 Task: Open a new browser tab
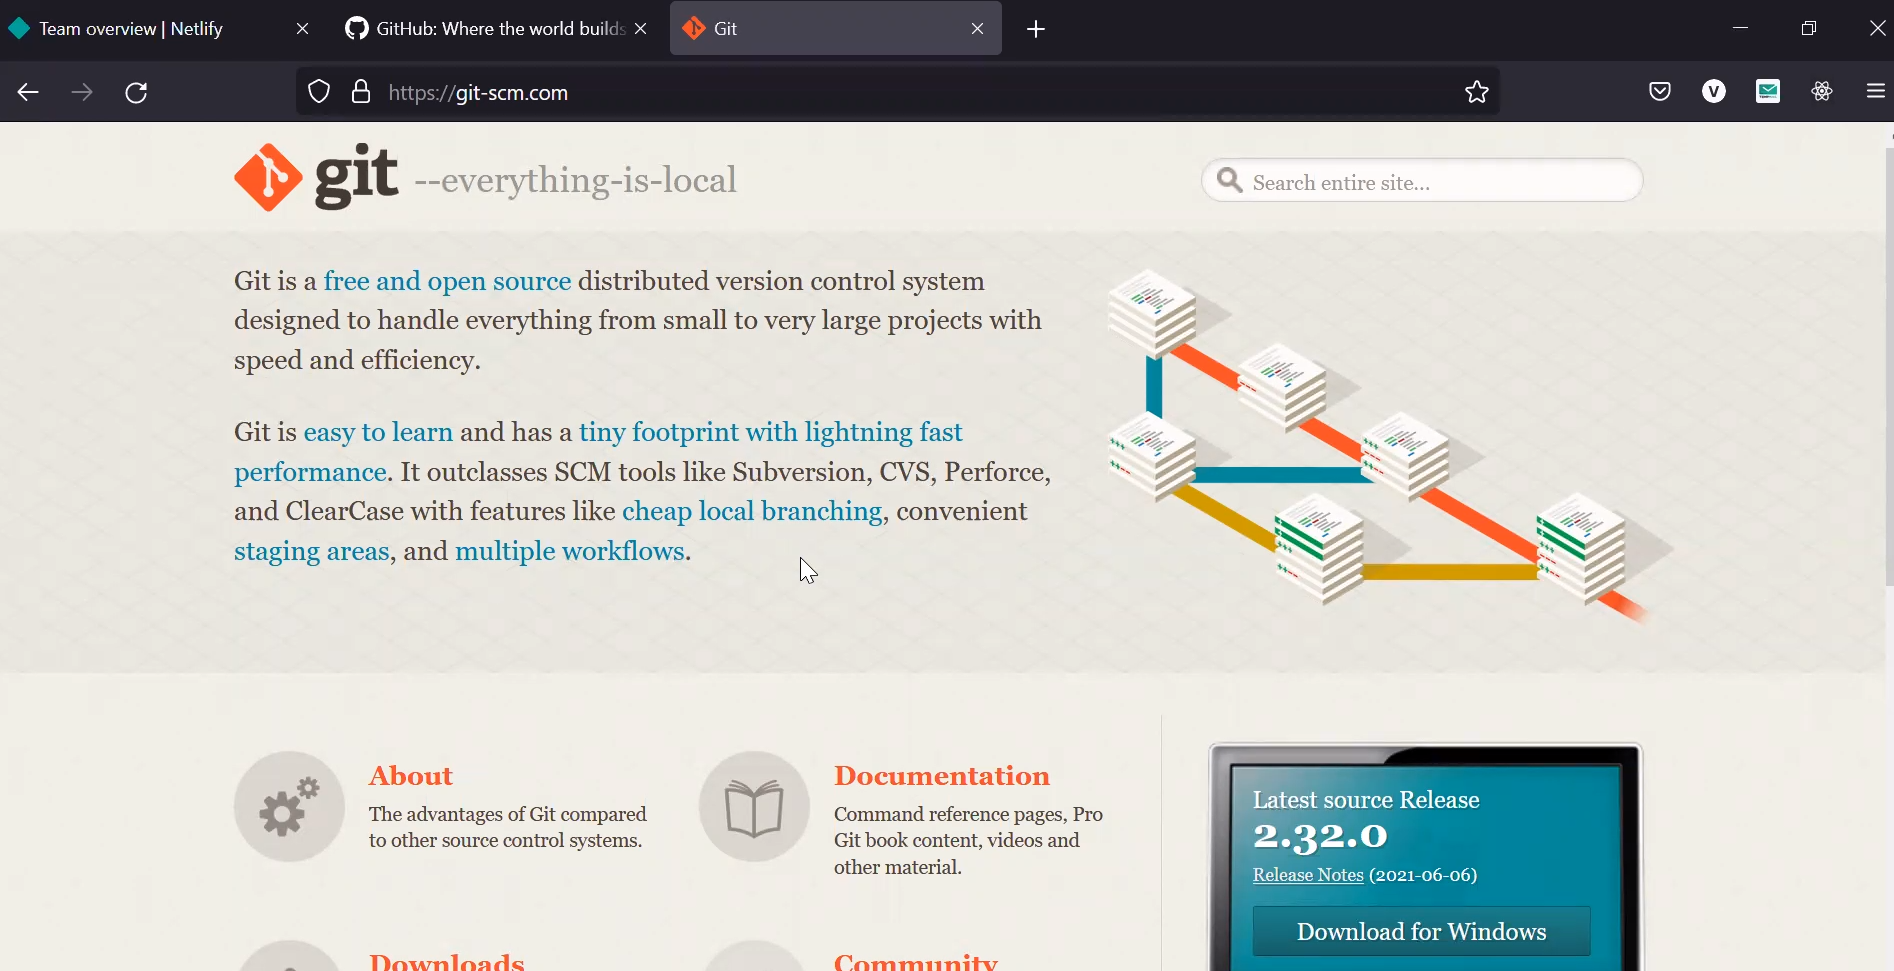pos(1036,29)
